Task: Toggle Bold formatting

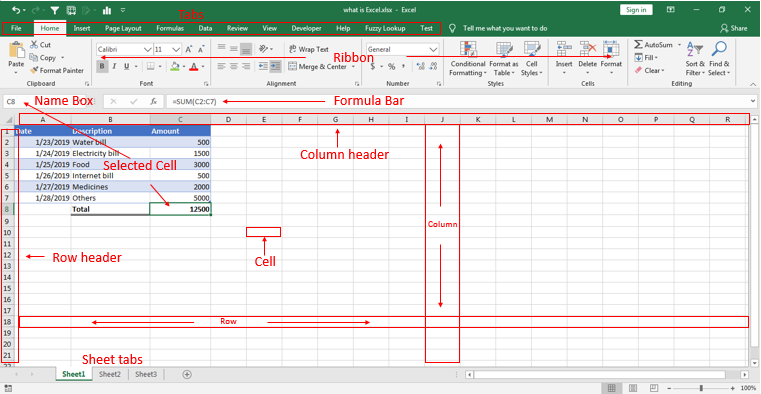Action: (x=102, y=66)
